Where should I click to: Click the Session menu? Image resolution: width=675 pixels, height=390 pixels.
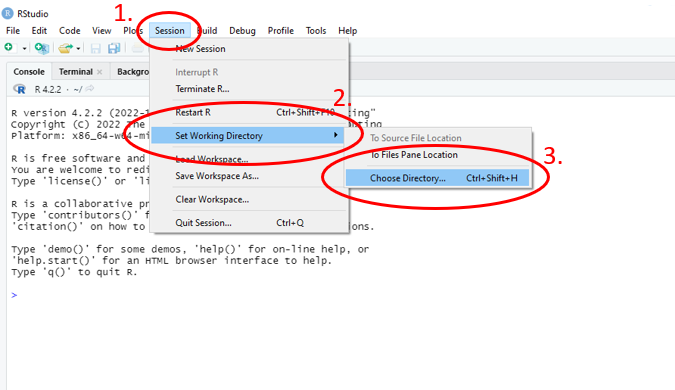(x=170, y=31)
